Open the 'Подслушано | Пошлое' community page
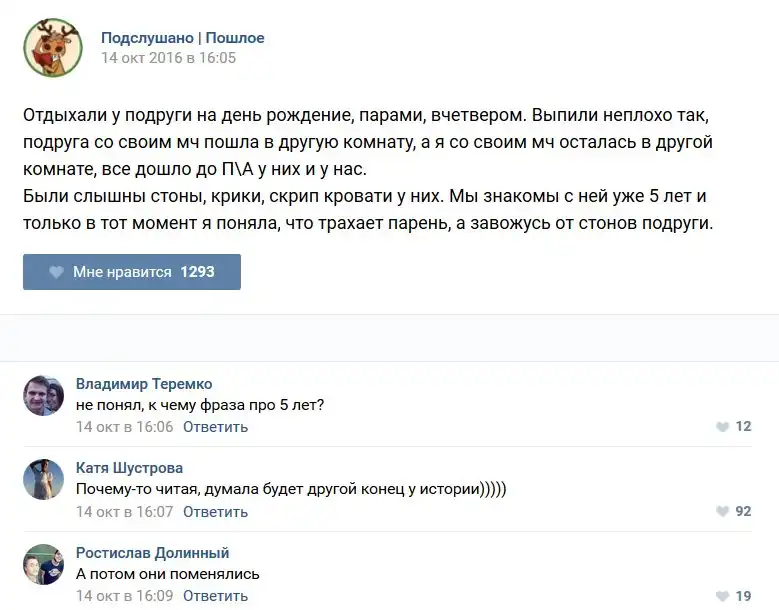The height and width of the screenshot is (610, 779). pyautogui.click(x=183, y=38)
